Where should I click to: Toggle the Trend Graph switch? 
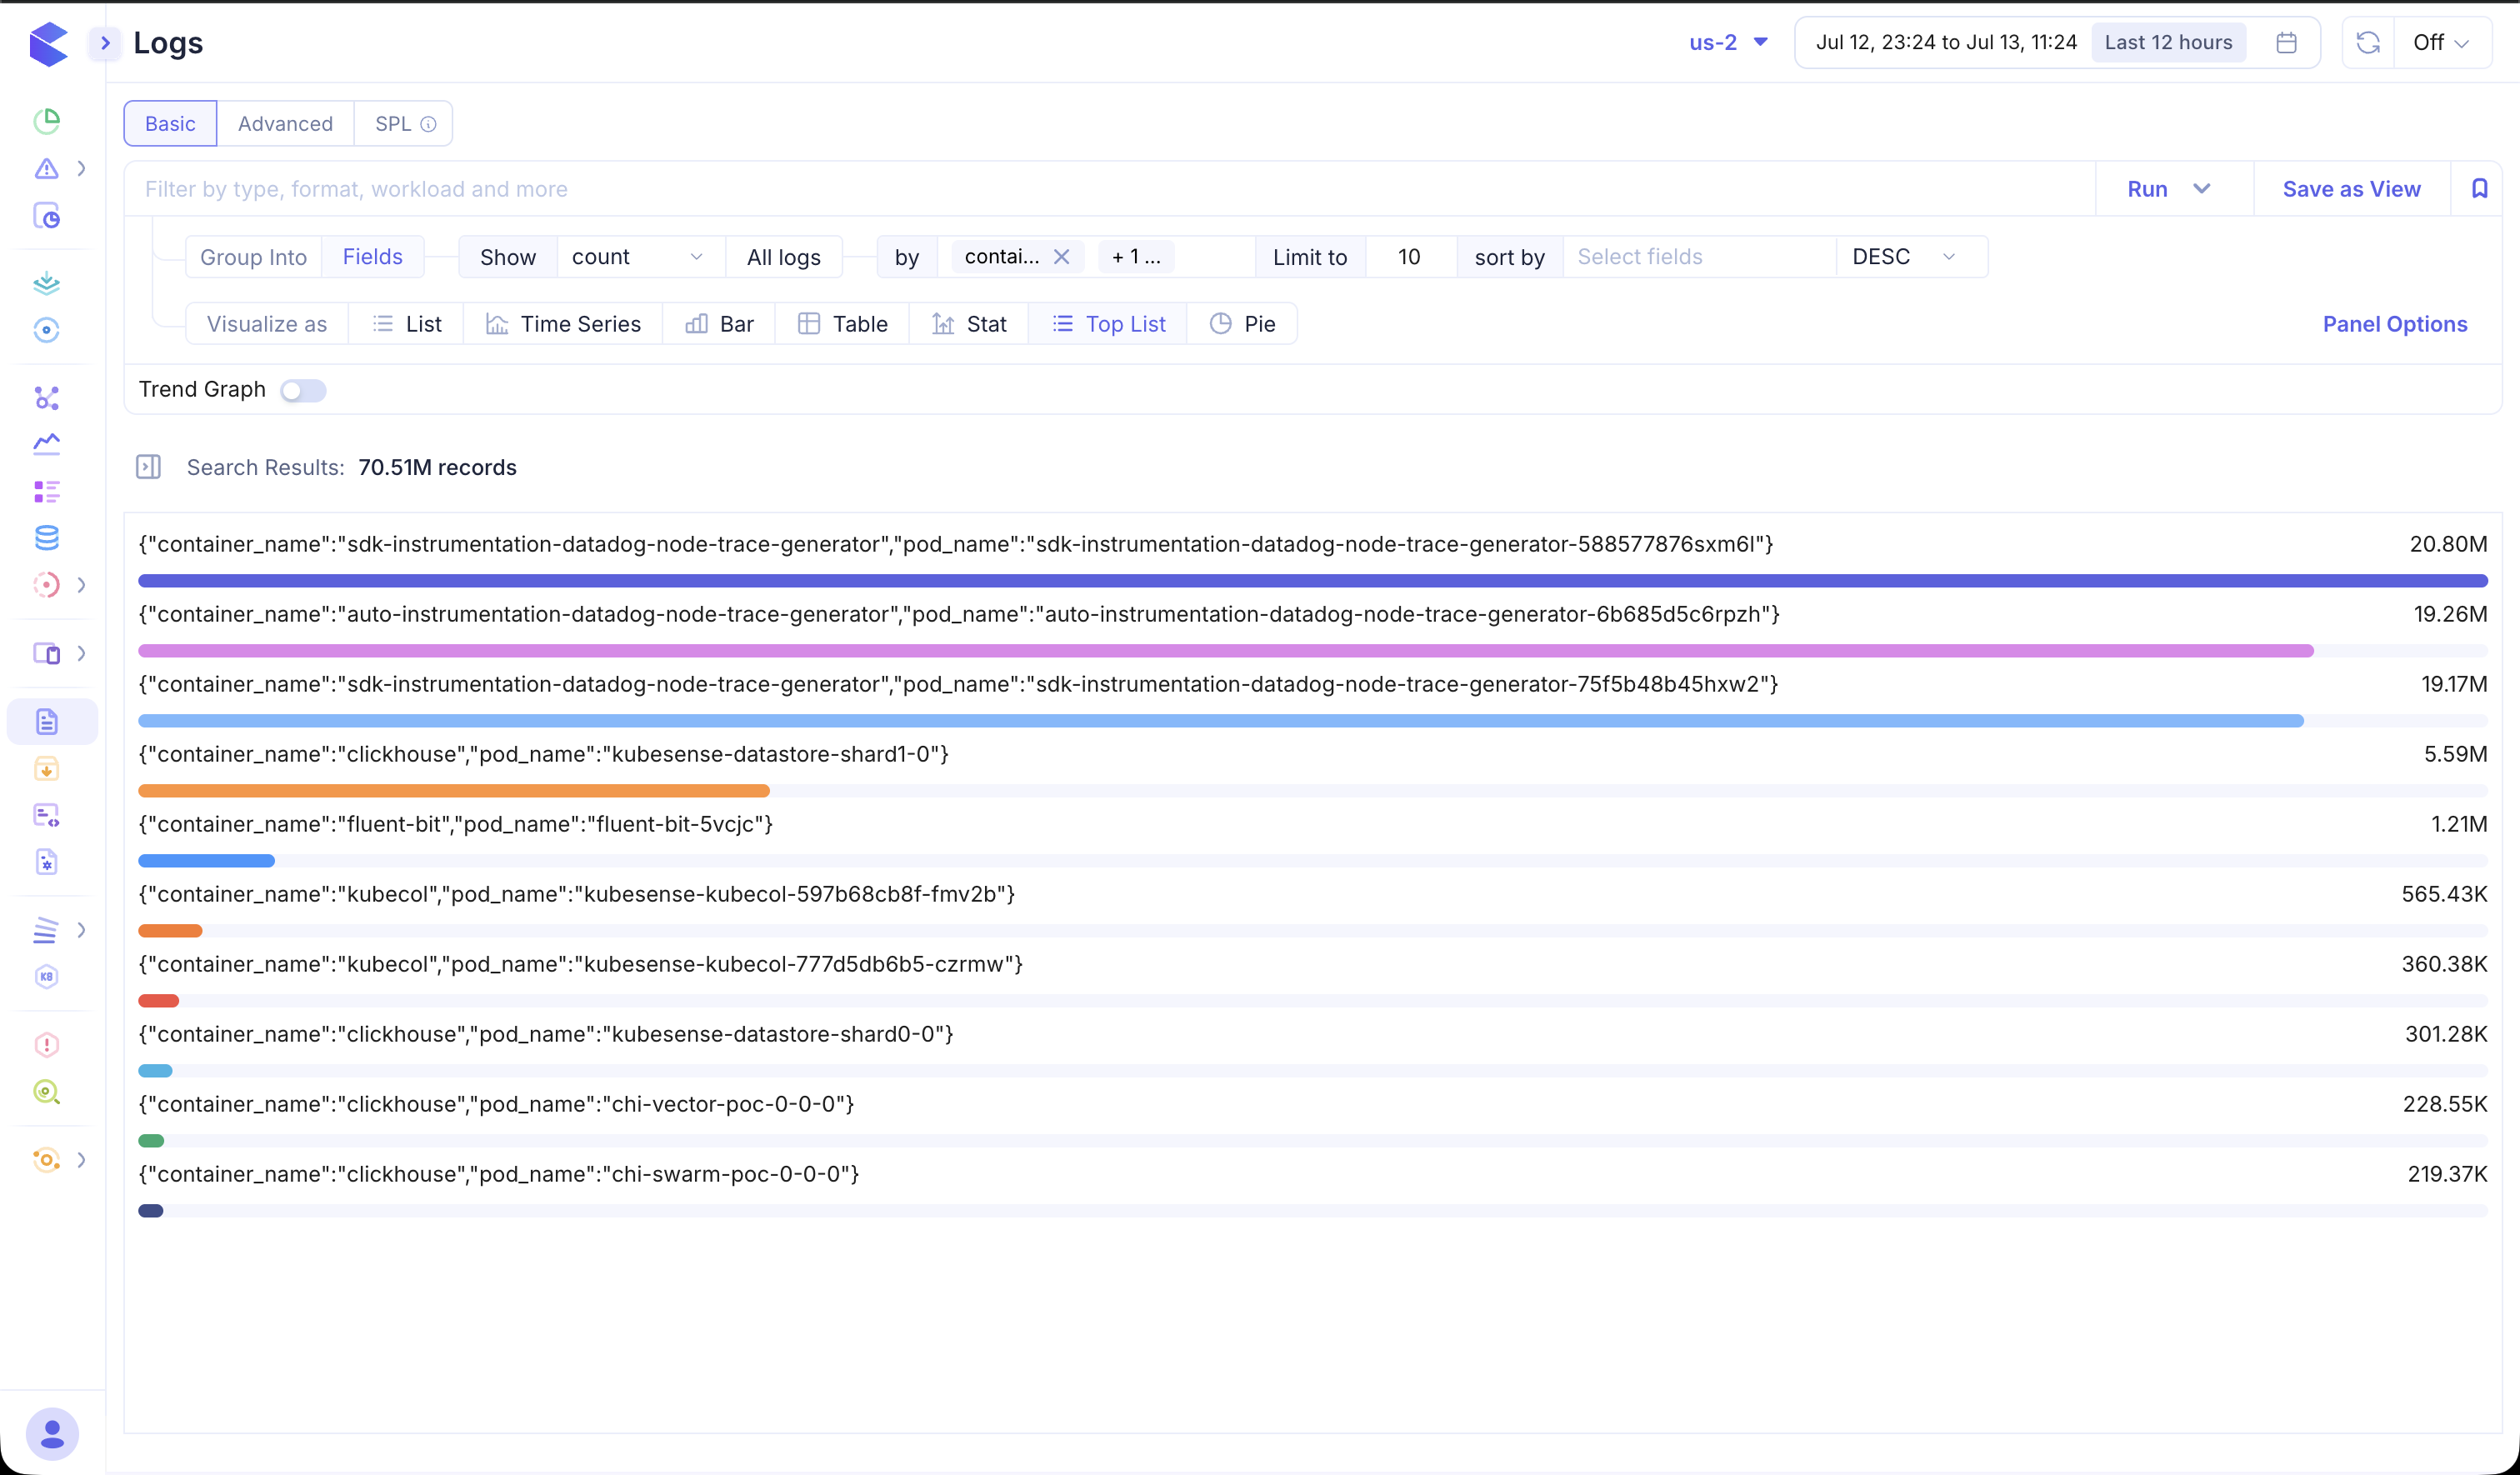303,390
